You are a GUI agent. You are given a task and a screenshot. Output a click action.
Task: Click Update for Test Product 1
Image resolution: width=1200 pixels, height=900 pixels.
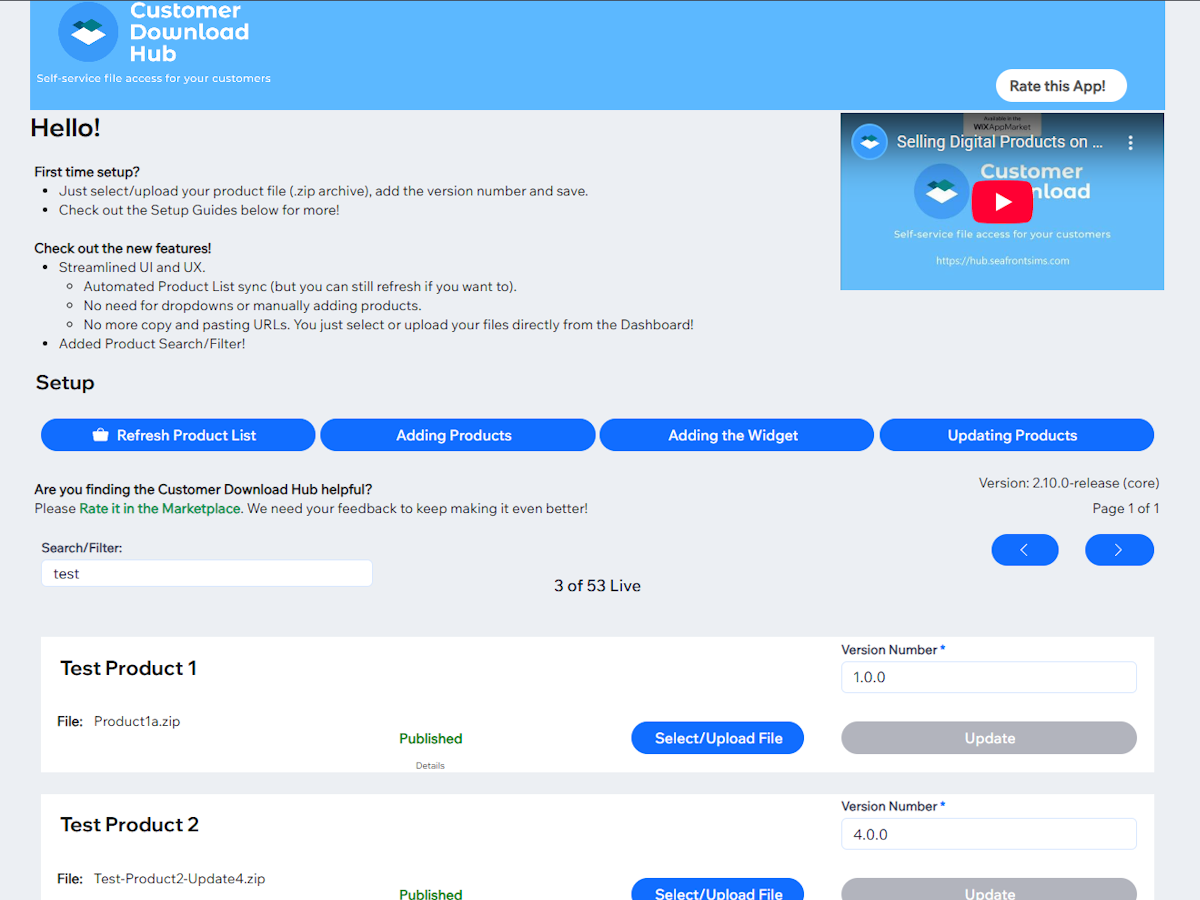click(x=989, y=738)
